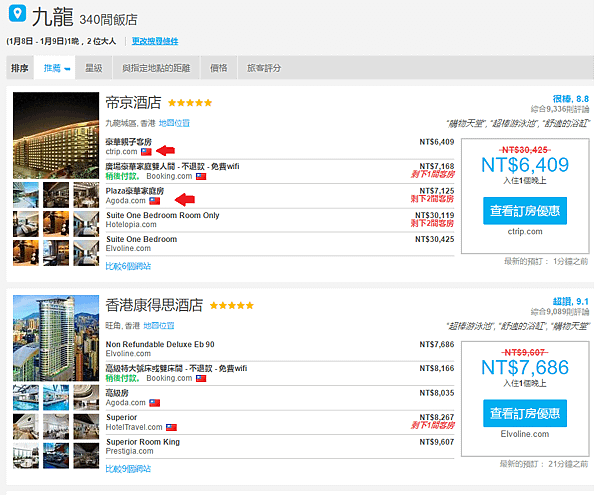The height and width of the screenshot is (495, 600).
Task: Click the NT$9,607 price on Prestigia.com row
Action: [x=437, y=442]
